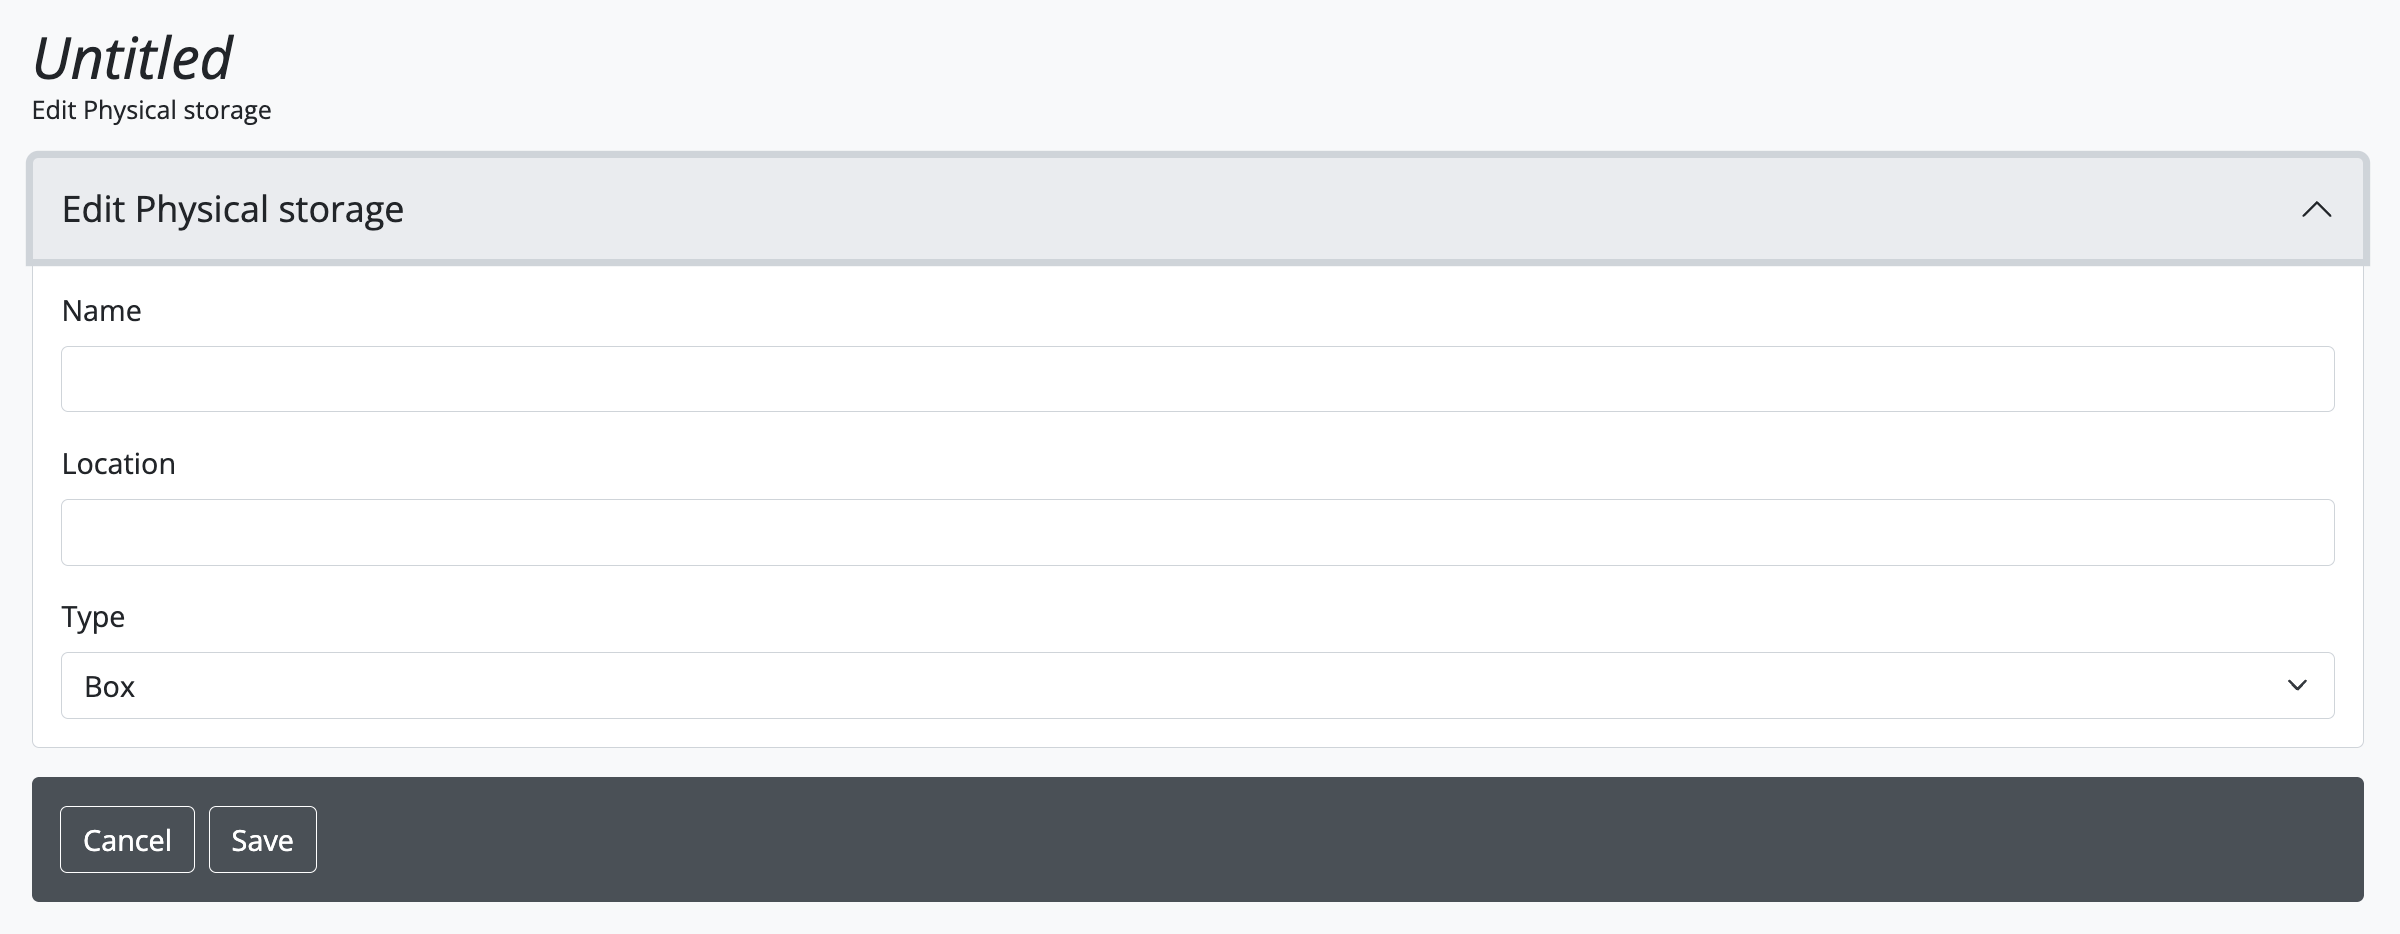Collapse the form using the chevron-up icon
Image resolution: width=2400 pixels, height=934 pixels.
point(2316,210)
